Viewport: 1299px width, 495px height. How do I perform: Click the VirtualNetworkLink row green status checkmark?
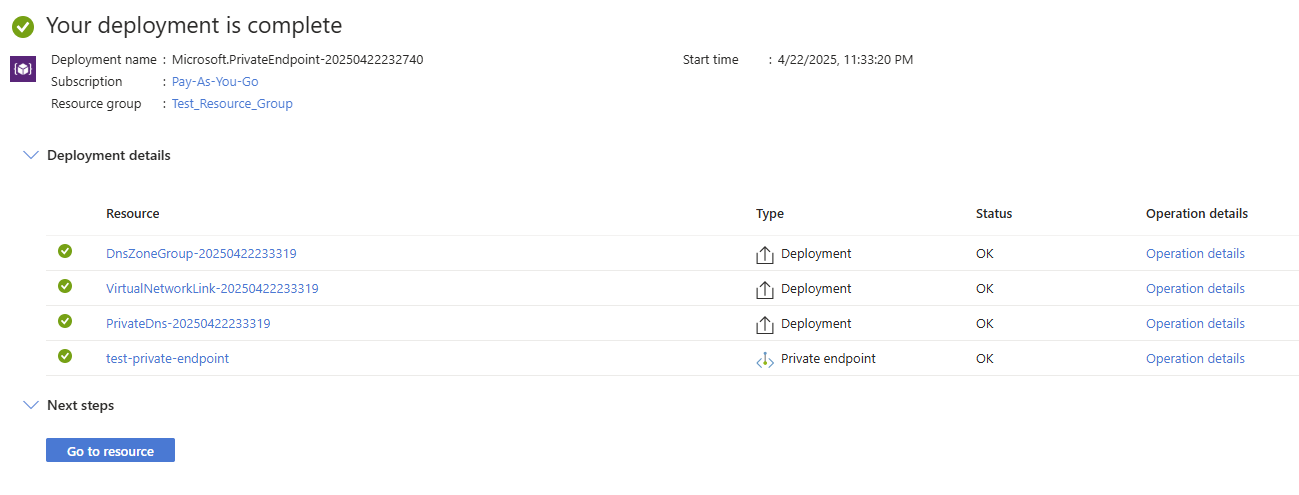pyautogui.click(x=65, y=286)
